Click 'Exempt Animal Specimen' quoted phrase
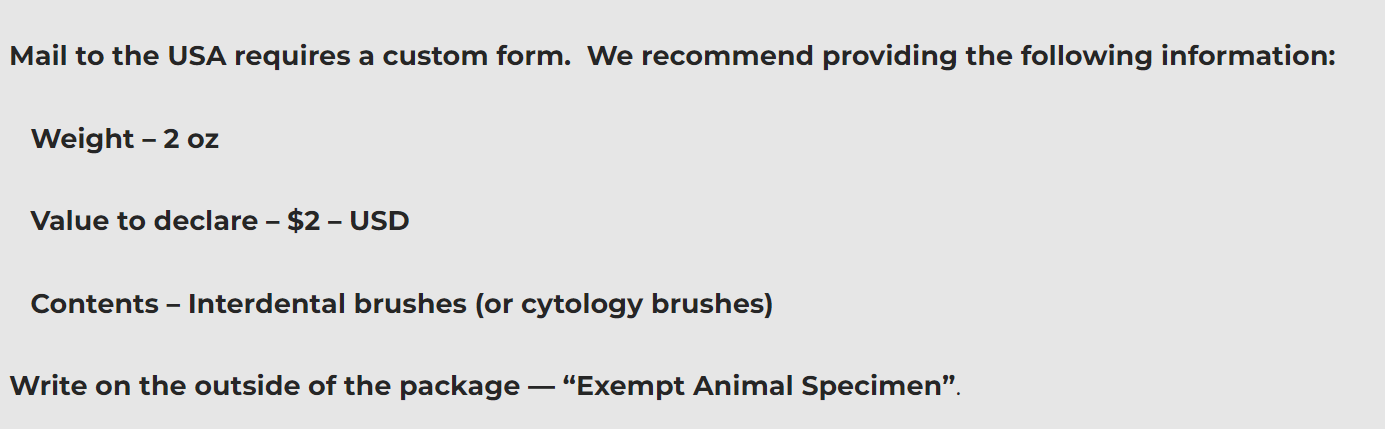 tap(762, 385)
